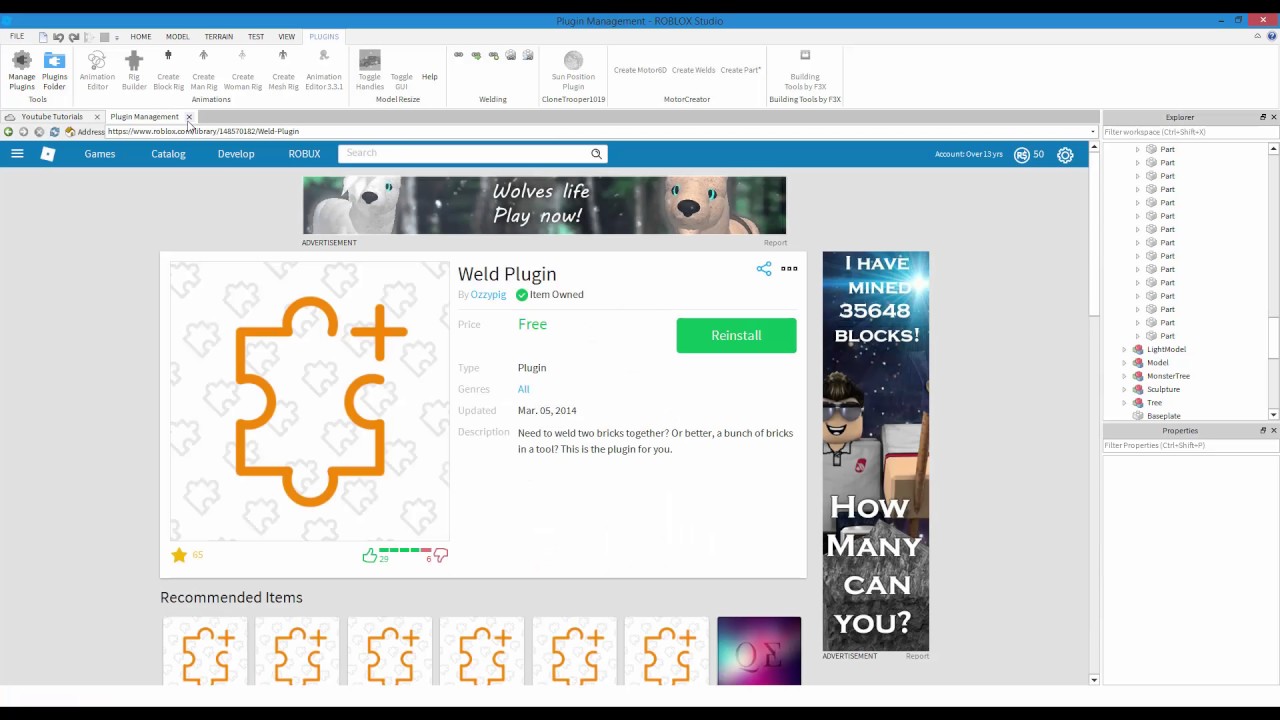Close the Plugin Management tab
The height and width of the screenshot is (720, 1280).
click(189, 117)
